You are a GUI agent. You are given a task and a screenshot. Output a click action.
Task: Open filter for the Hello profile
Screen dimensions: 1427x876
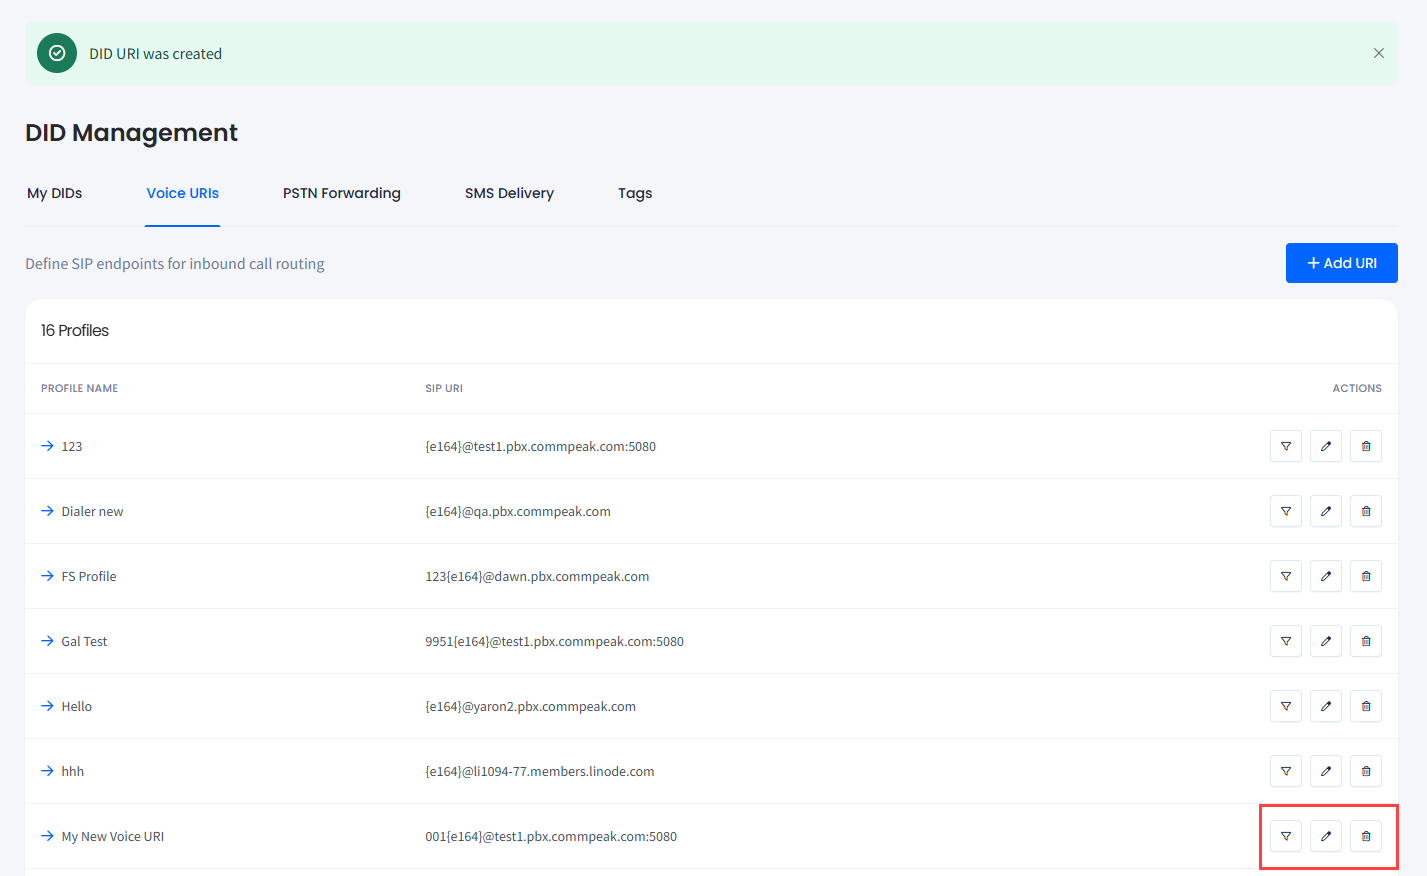tap(1286, 706)
